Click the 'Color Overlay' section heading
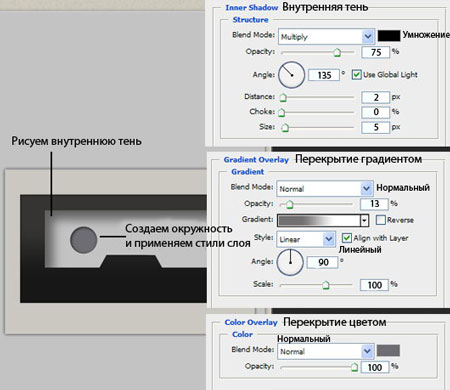450x390 pixels. pos(251,322)
